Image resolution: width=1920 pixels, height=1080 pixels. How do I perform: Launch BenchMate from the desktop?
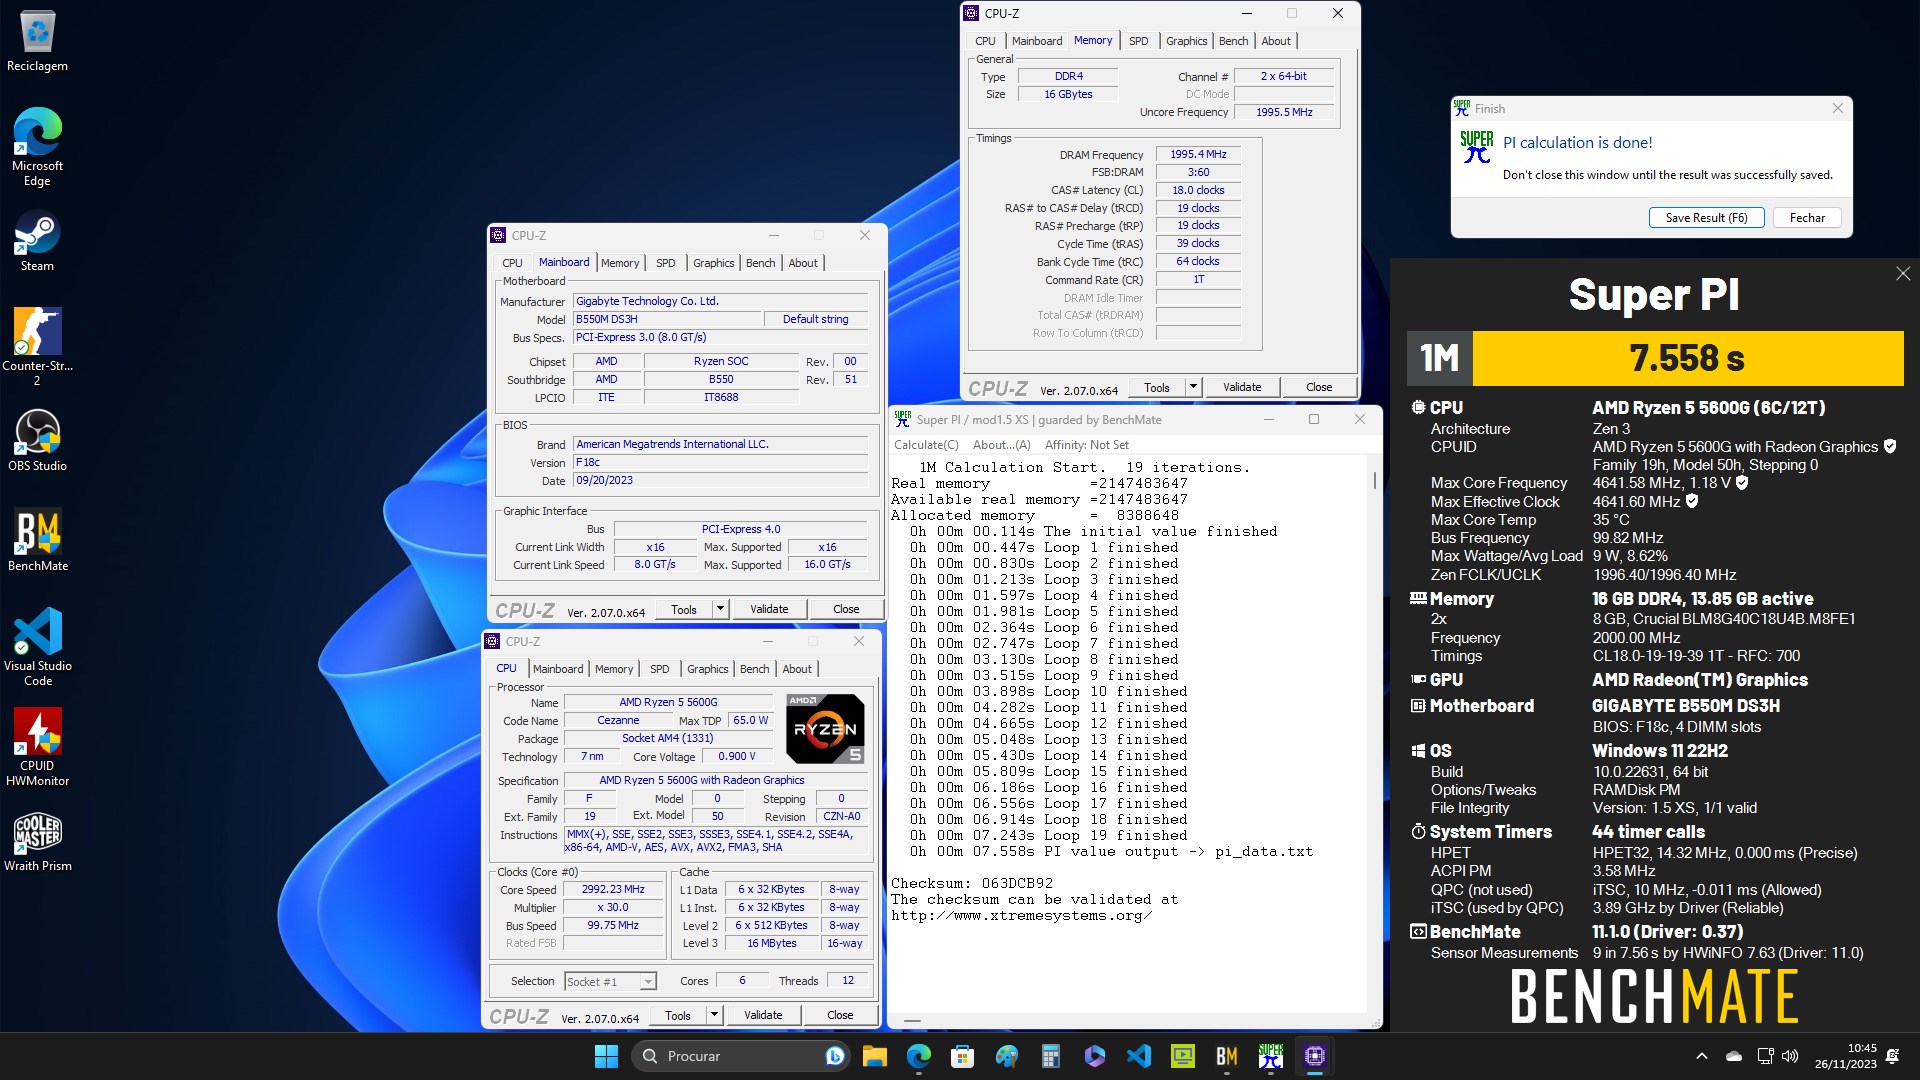pyautogui.click(x=37, y=541)
